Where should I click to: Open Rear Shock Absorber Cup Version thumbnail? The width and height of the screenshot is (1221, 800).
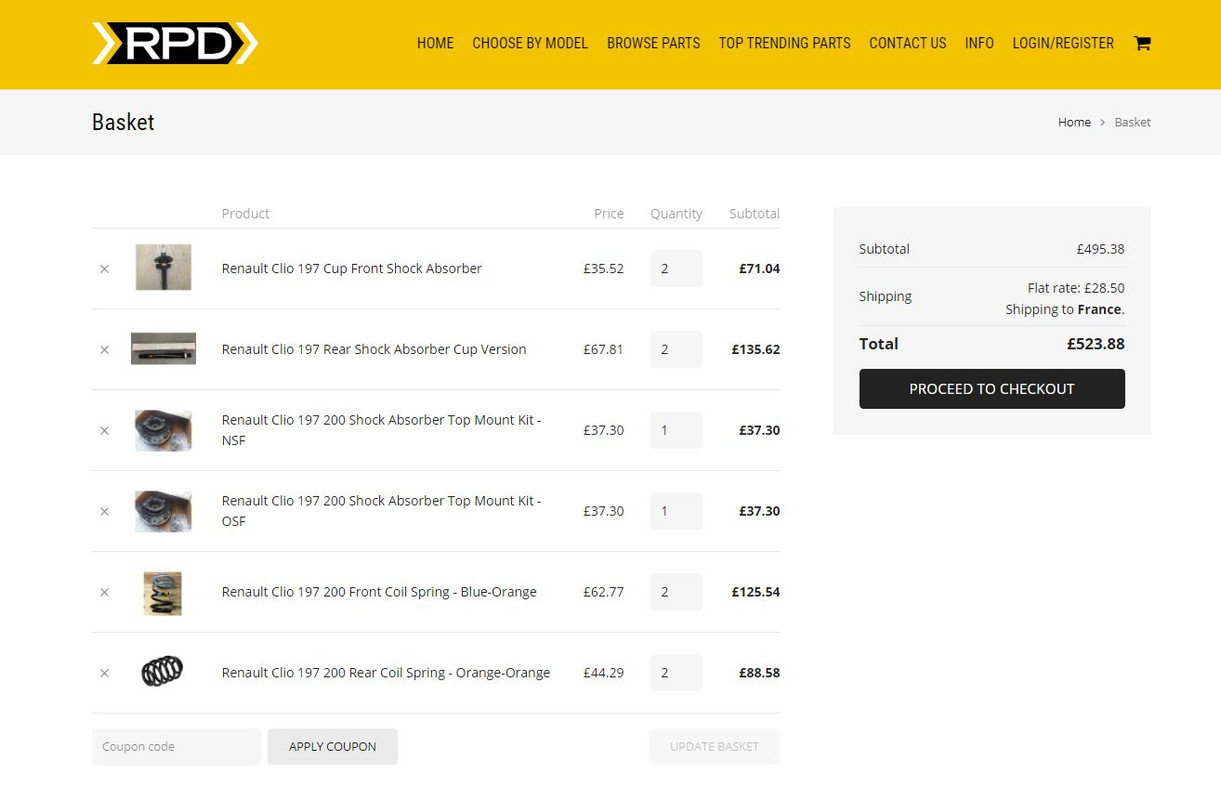tap(163, 348)
